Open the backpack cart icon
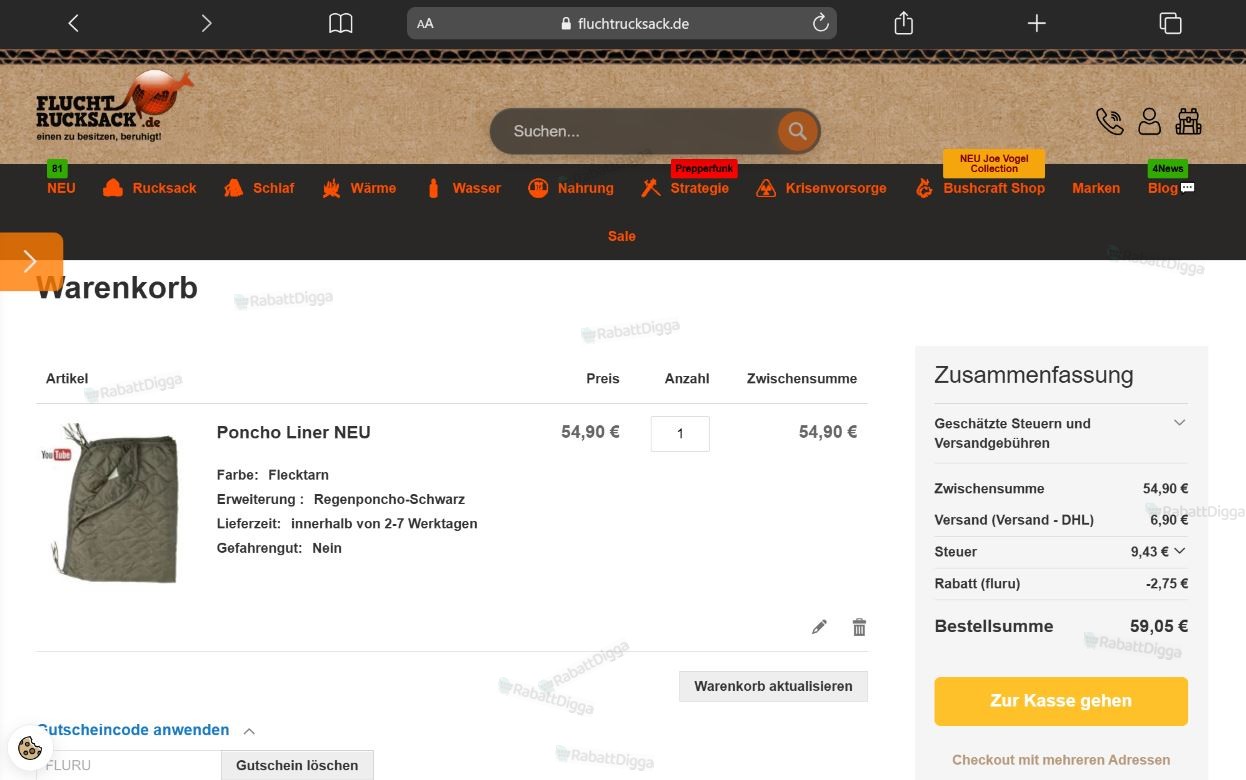1246x780 pixels. tap(1188, 121)
